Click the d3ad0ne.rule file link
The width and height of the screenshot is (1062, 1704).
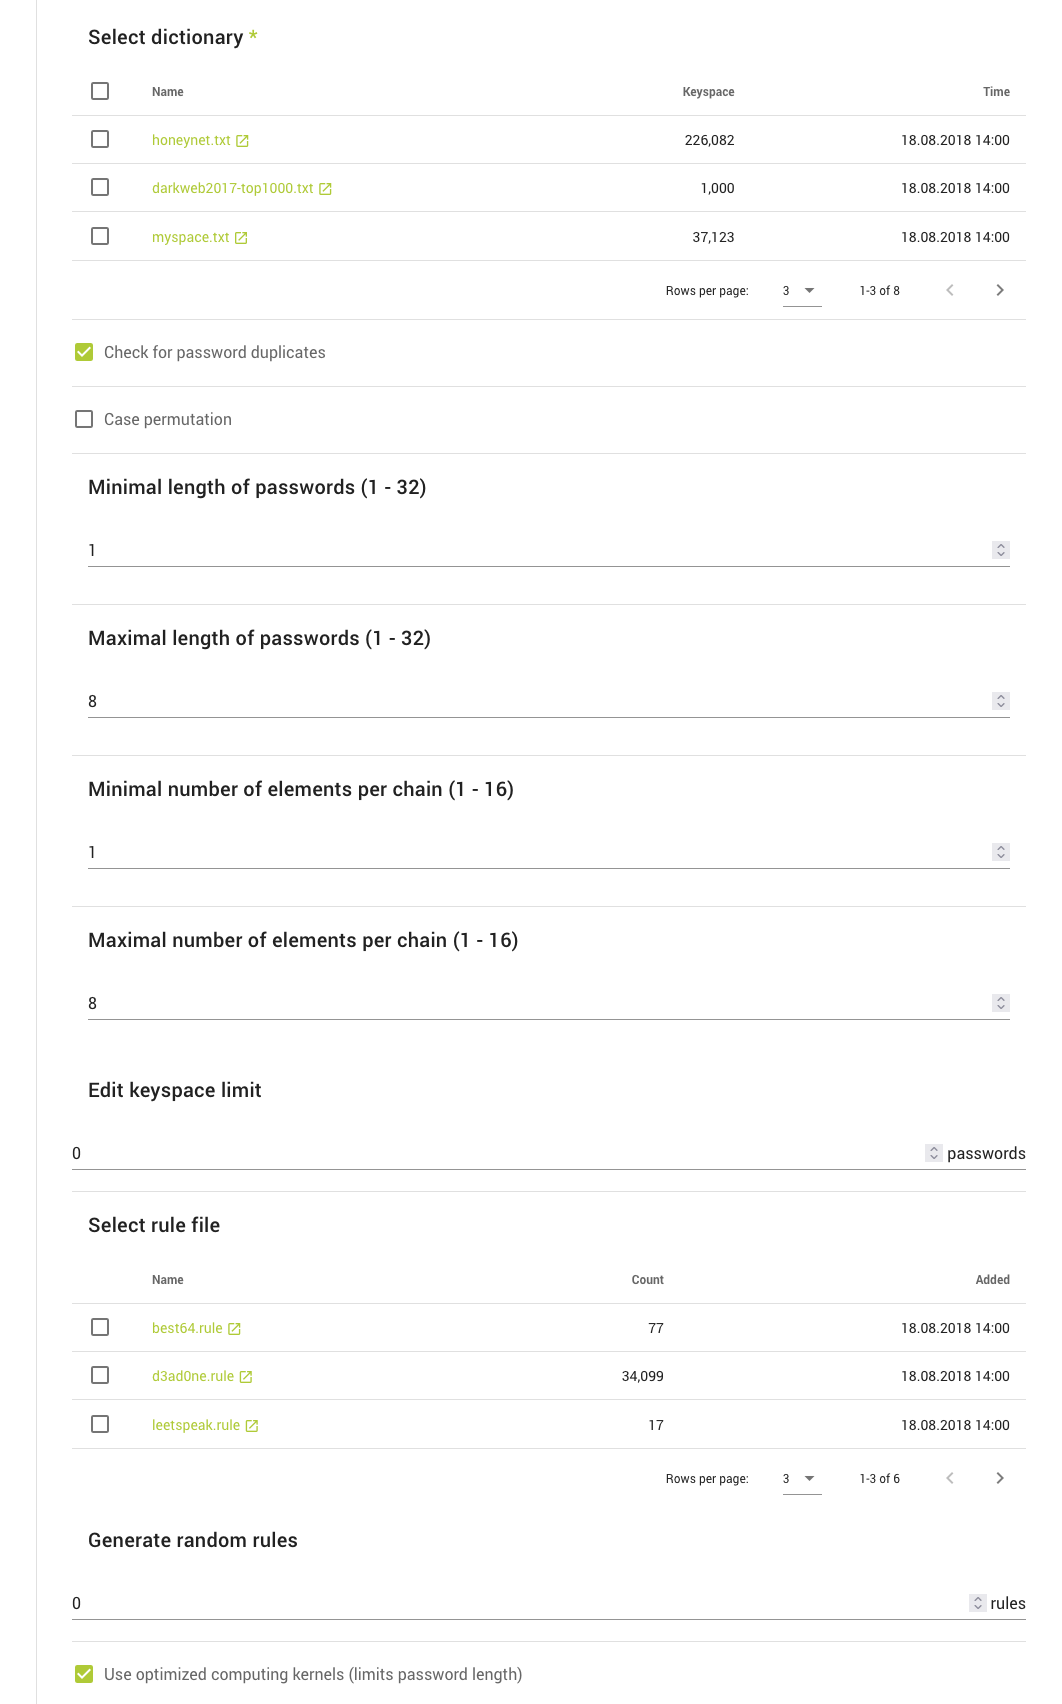click(x=192, y=1376)
